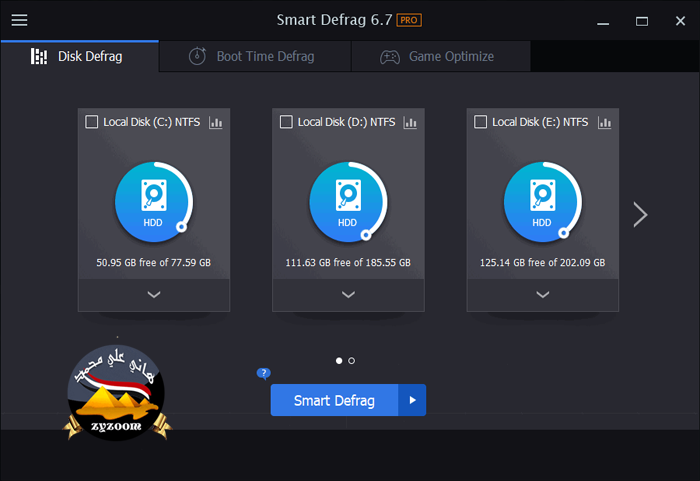This screenshot has height=481, width=700.
Task: Click the 'Local Disk (C:) NTFS' label
Action: [x=152, y=122]
